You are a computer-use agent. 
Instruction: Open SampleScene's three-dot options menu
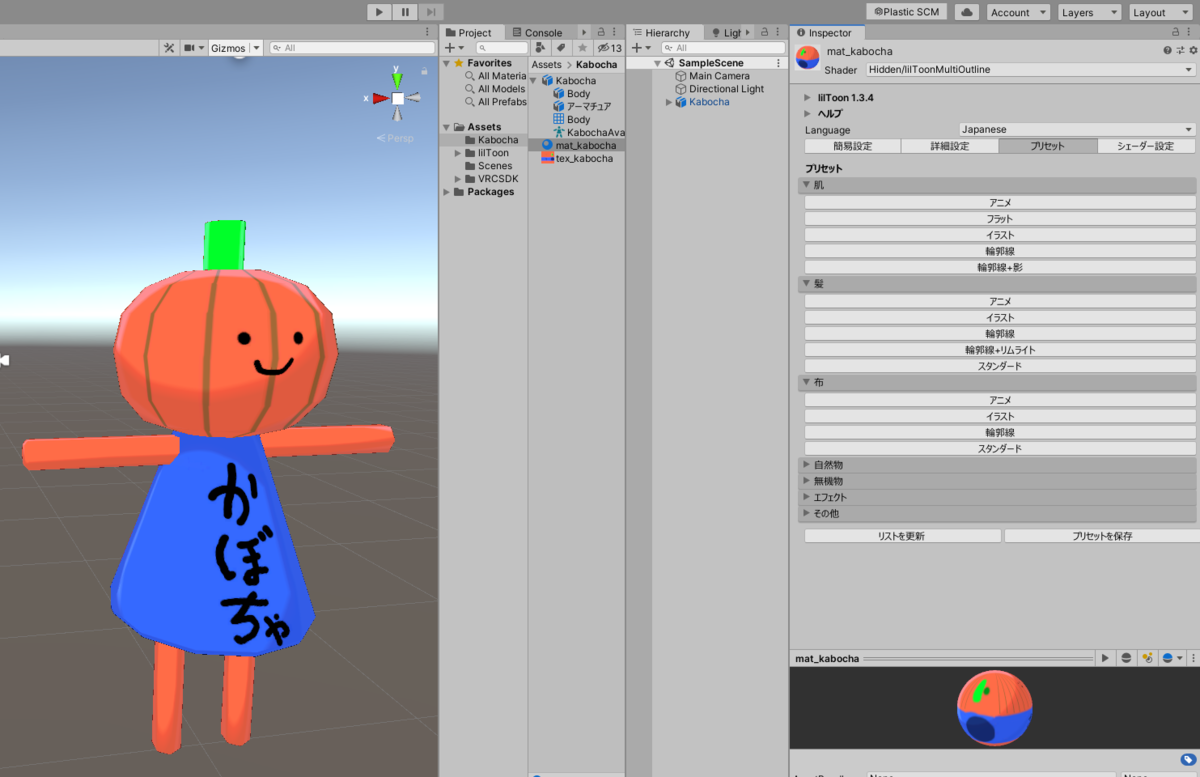point(779,63)
